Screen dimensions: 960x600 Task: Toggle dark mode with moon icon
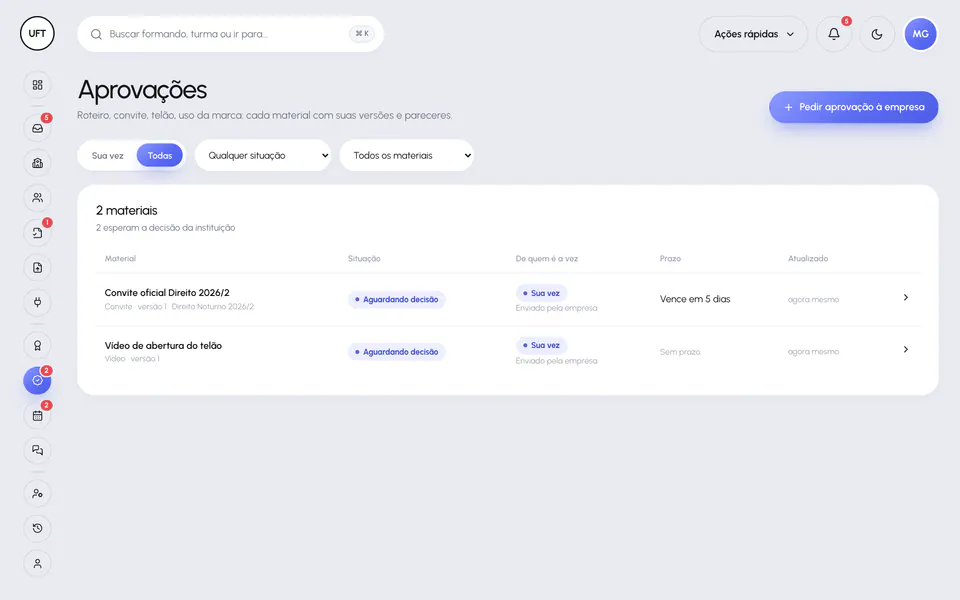click(x=877, y=34)
